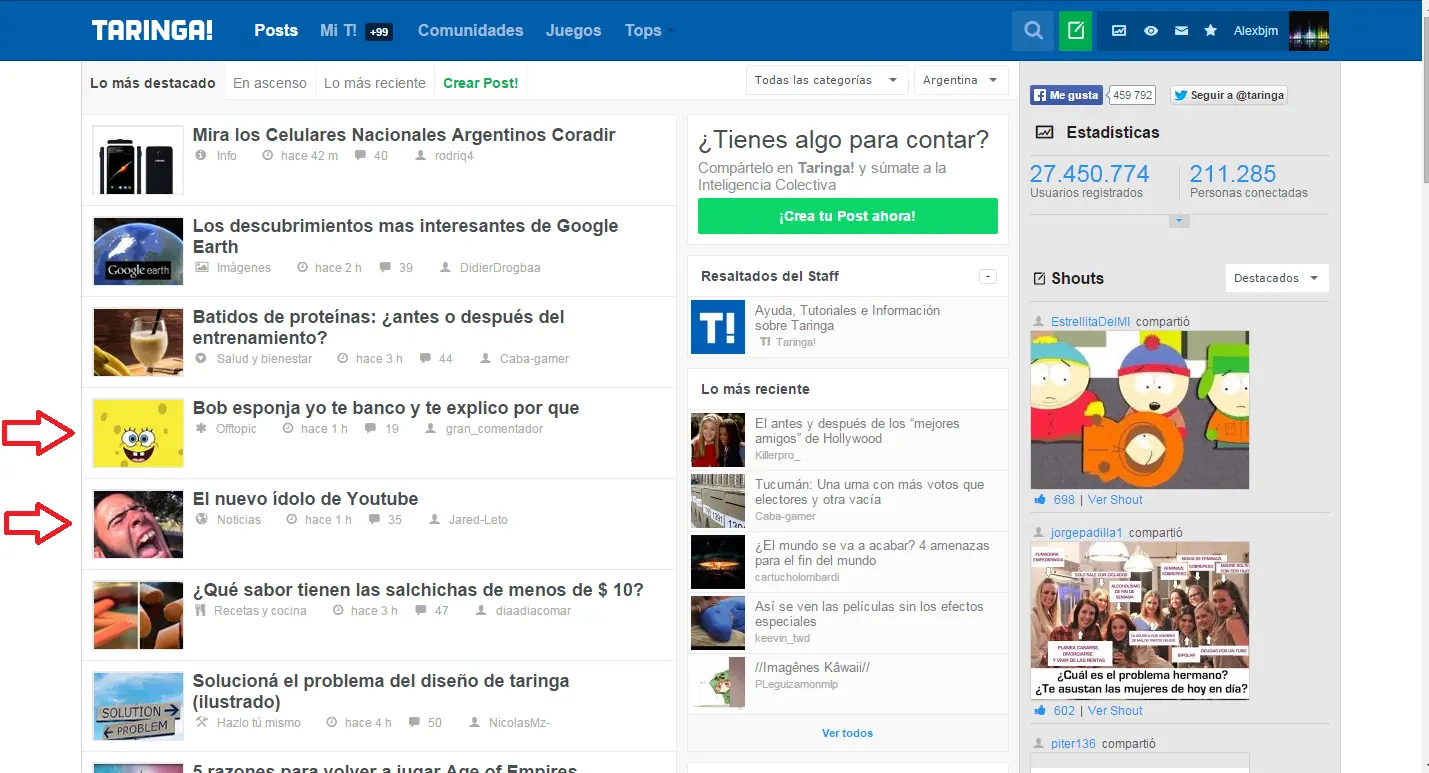
Task: Open the Alexbjm username link
Action: pyautogui.click(x=1256, y=31)
